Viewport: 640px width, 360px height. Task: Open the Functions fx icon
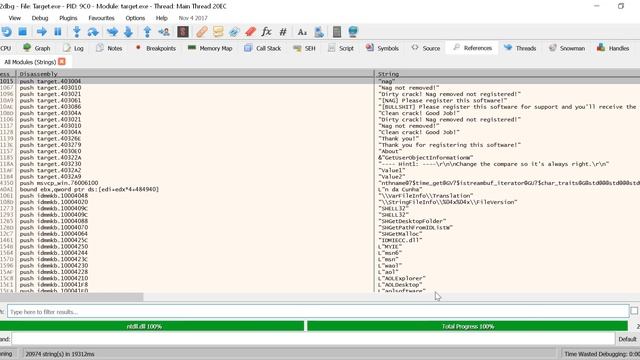267,31
